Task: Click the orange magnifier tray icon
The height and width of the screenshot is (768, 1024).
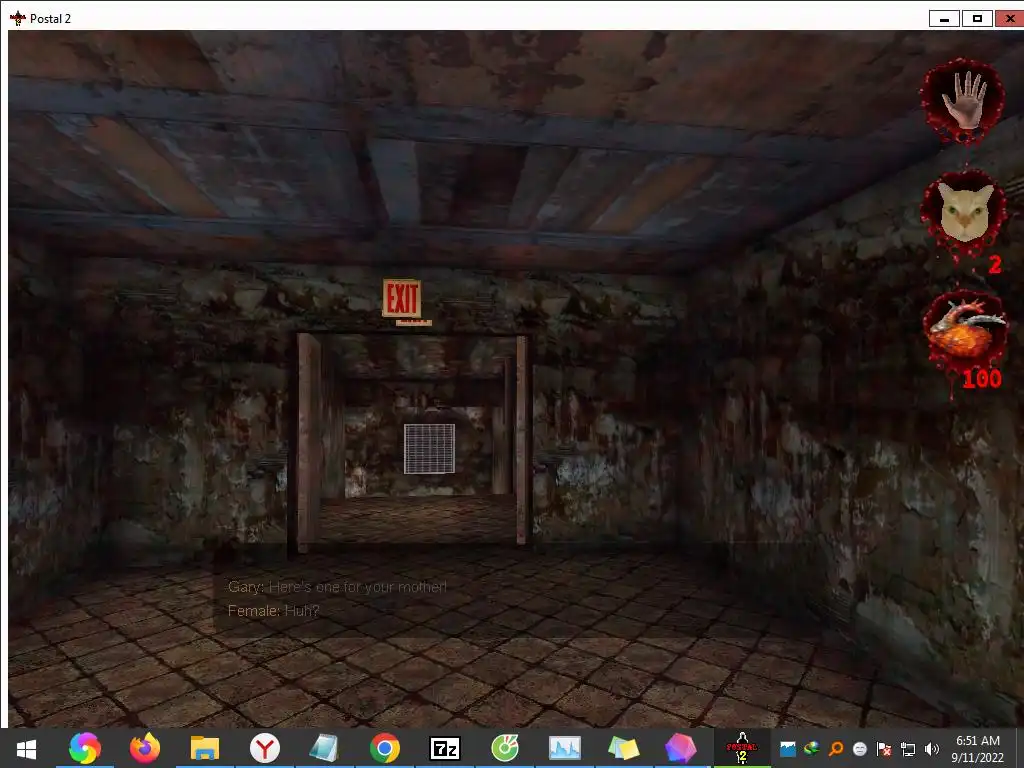Action: pyautogui.click(x=835, y=749)
